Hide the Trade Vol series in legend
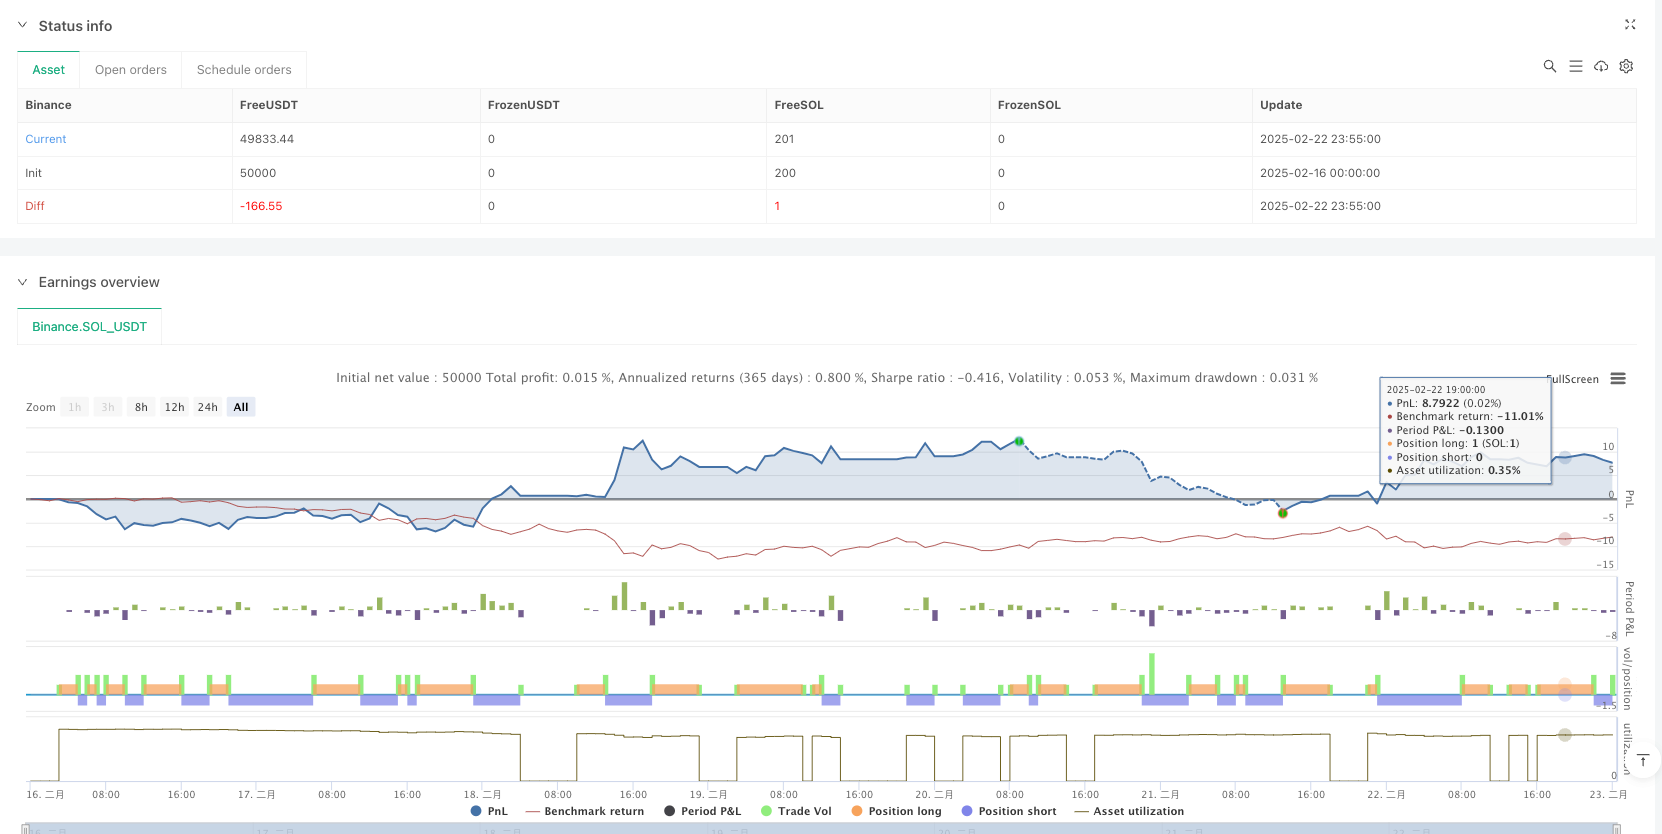1662x834 pixels. (796, 811)
